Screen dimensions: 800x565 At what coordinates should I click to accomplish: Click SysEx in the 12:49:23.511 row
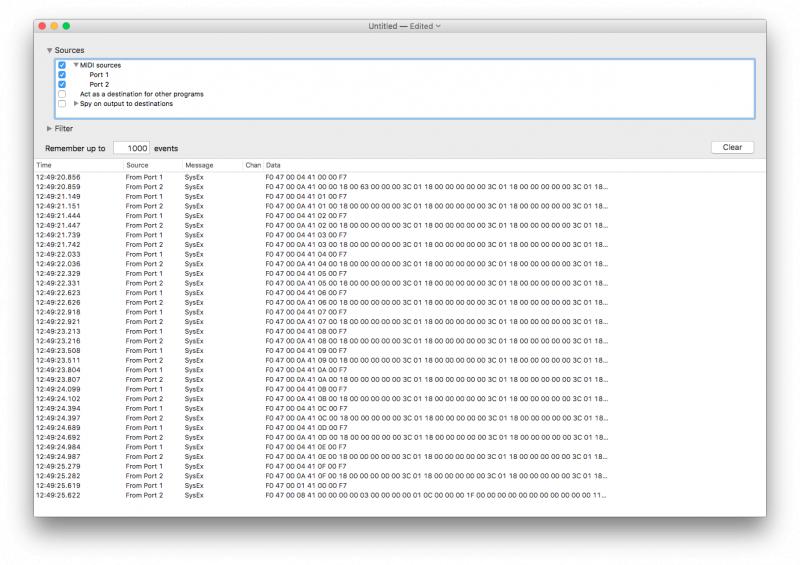click(x=194, y=360)
